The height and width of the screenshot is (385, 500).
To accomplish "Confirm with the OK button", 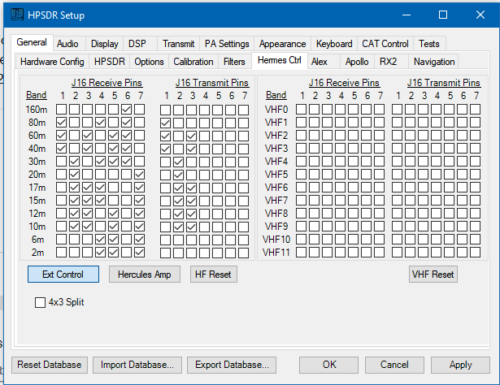I will point(329,365).
